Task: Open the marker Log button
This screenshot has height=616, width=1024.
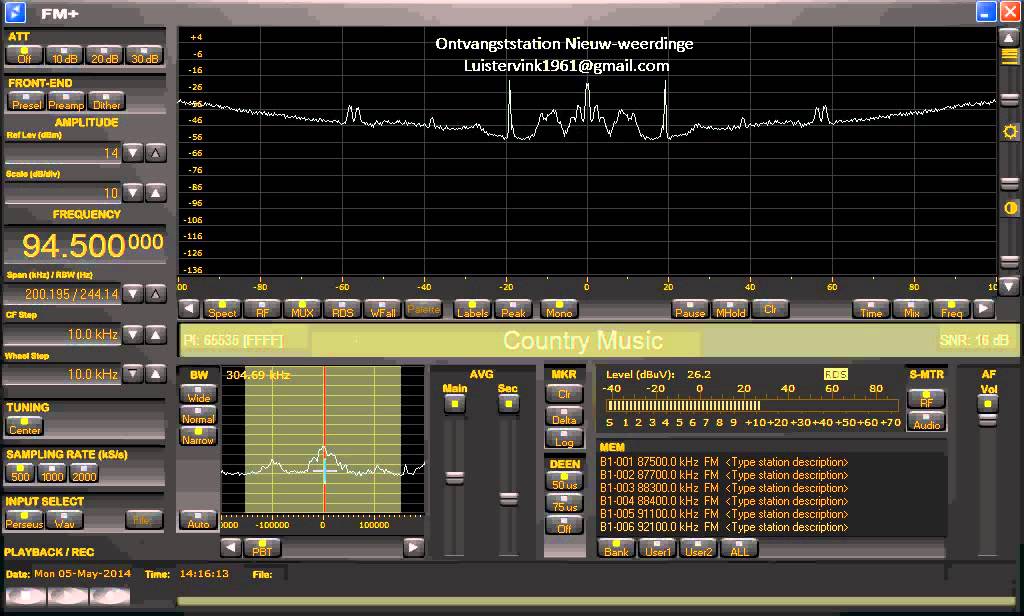Action: coord(564,439)
